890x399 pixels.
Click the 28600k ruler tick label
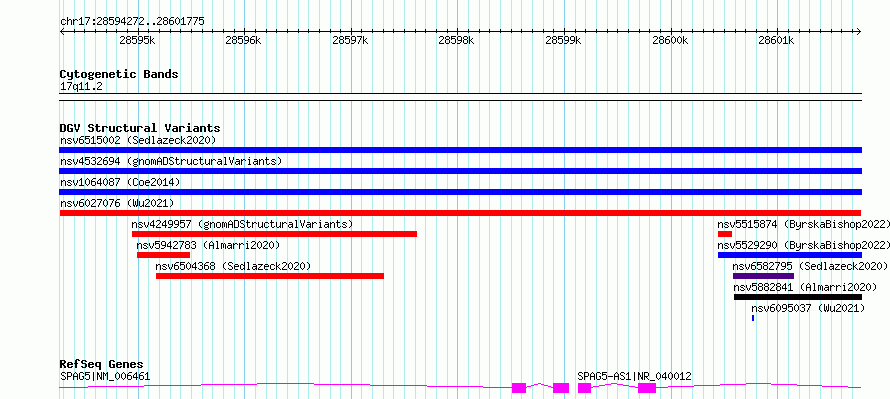coord(670,40)
